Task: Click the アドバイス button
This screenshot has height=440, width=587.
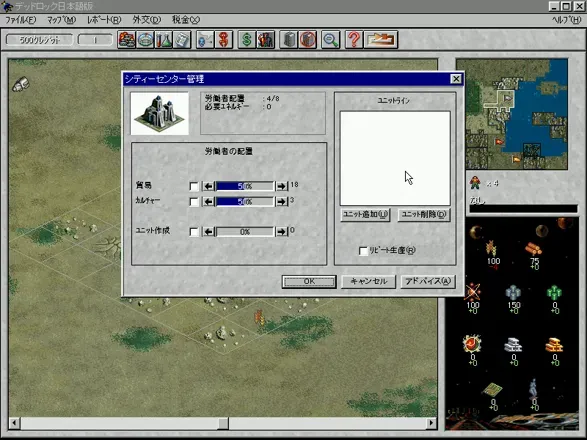Action: 428,282
